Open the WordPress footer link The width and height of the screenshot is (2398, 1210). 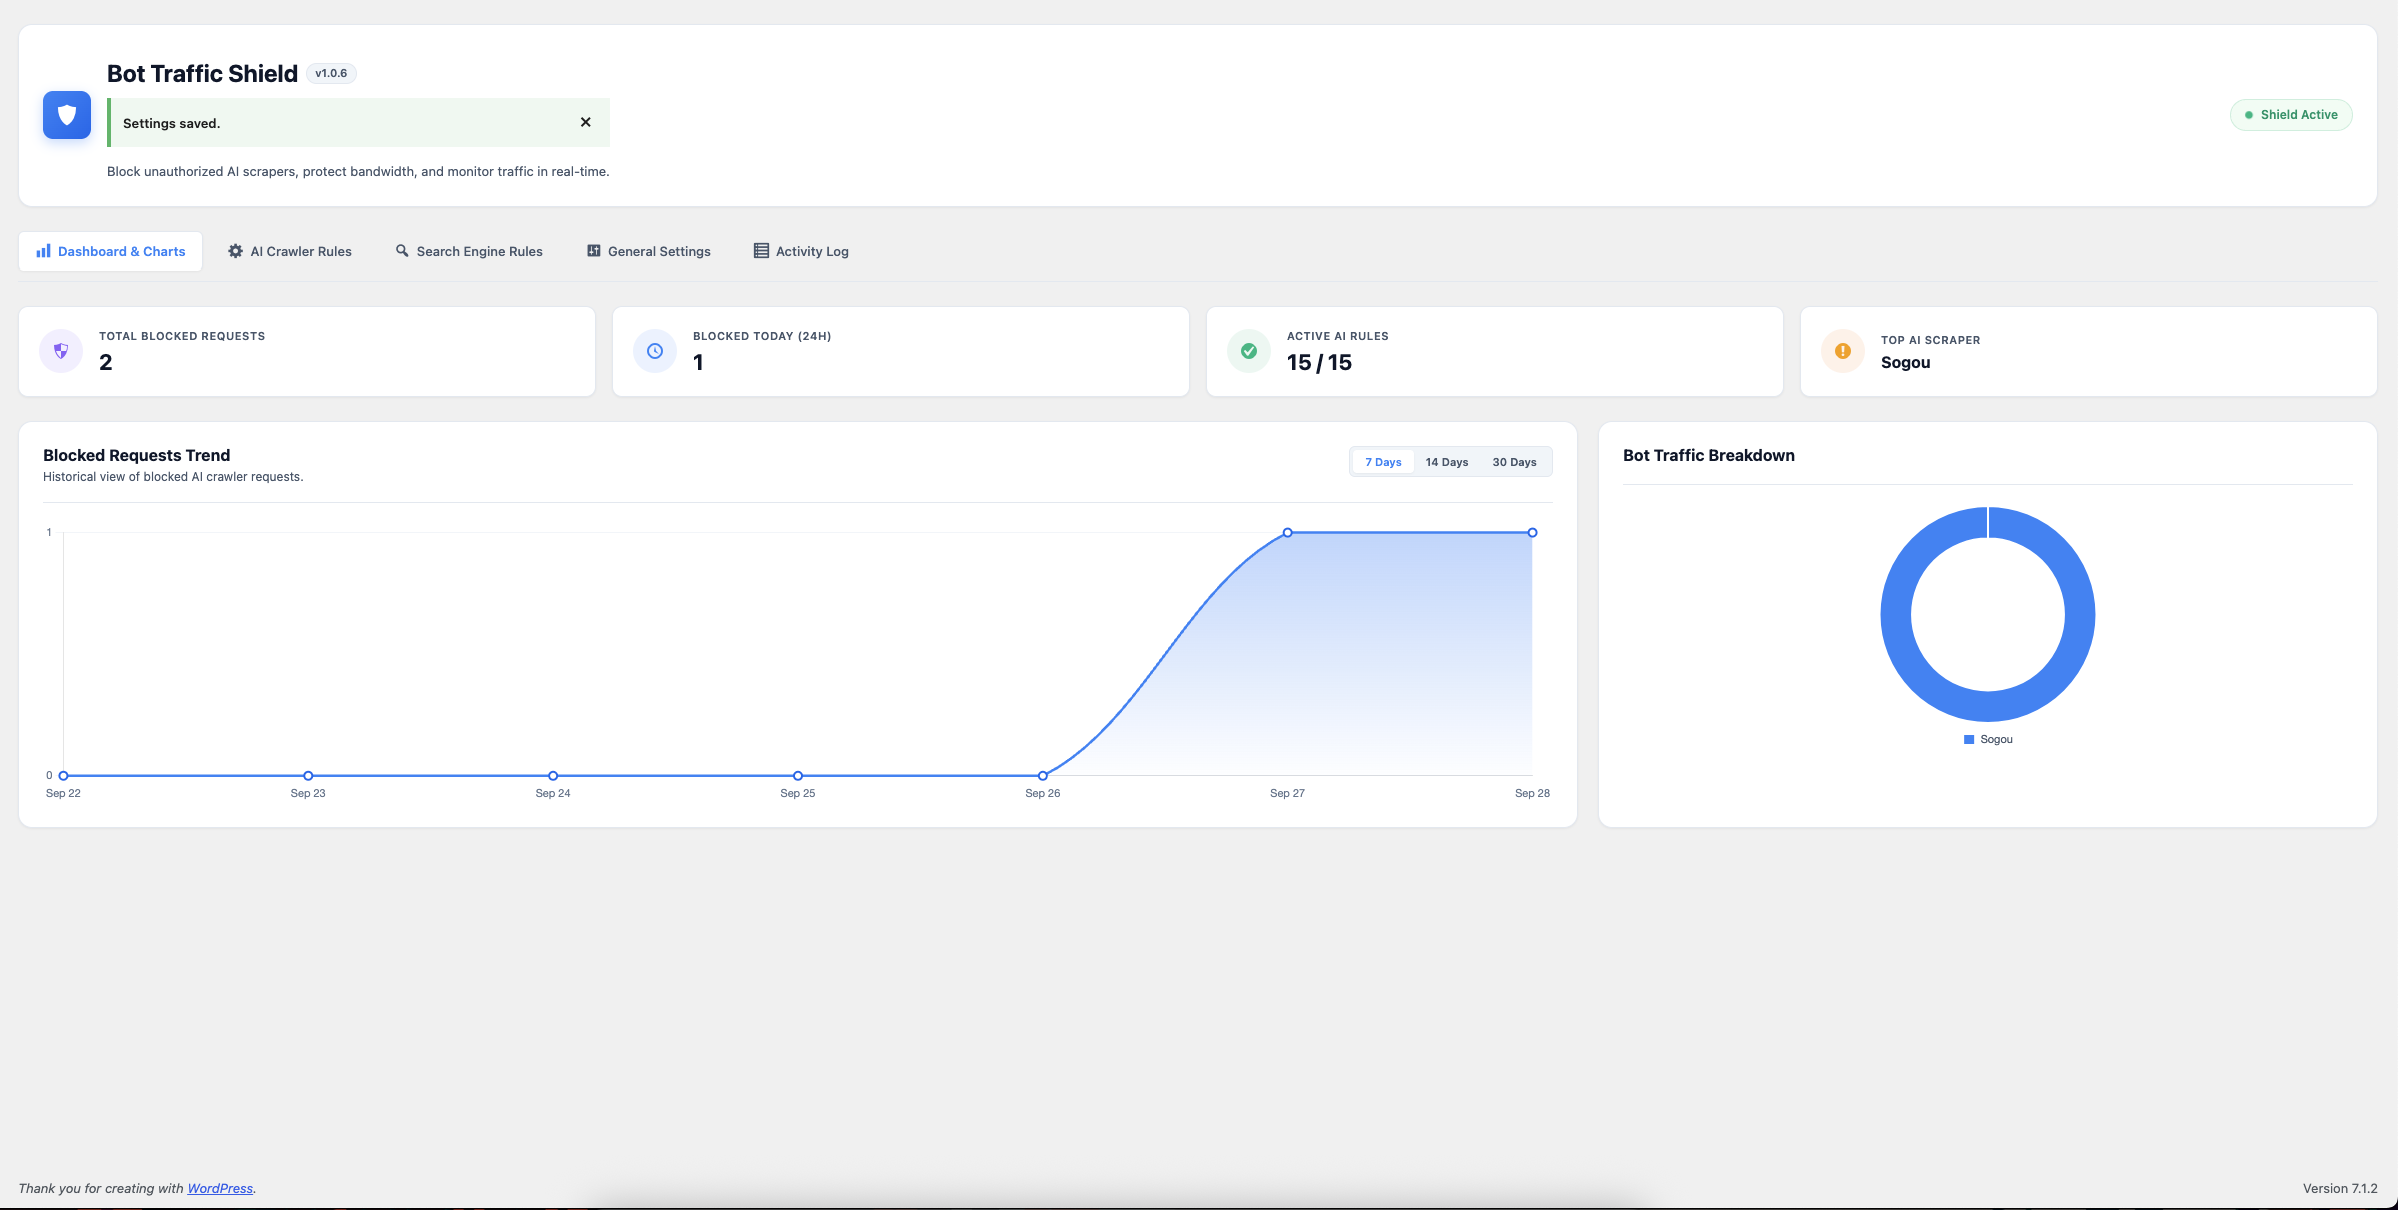pos(220,1188)
